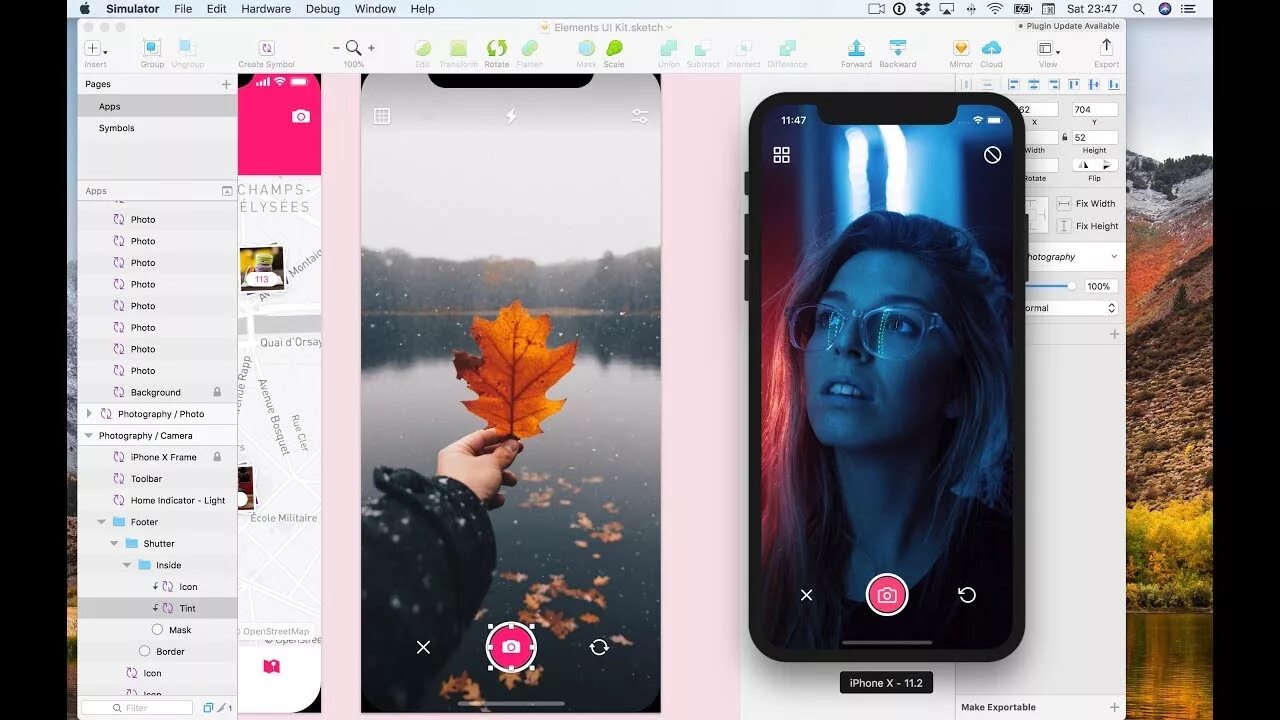The image size is (1280, 720).
Task: Collapse the Inside group
Action: pyautogui.click(x=127, y=565)
